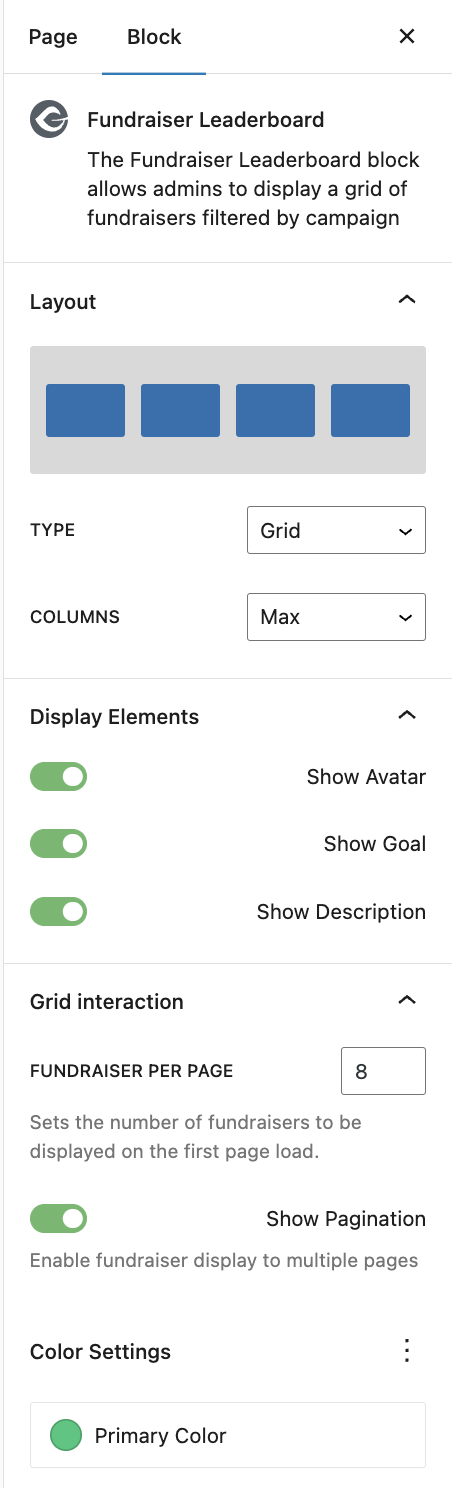Toggle Show Pagination switch

tap(59, 1219)
